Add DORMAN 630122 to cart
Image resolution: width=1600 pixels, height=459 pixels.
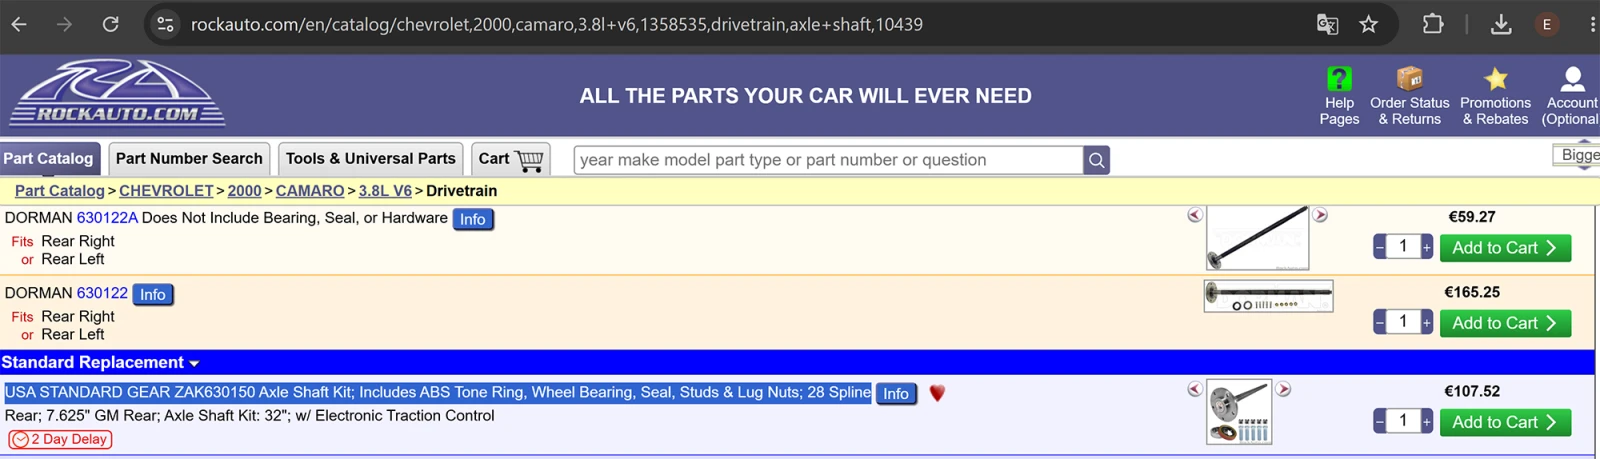pyautogui.click(x=1505, y=323)
